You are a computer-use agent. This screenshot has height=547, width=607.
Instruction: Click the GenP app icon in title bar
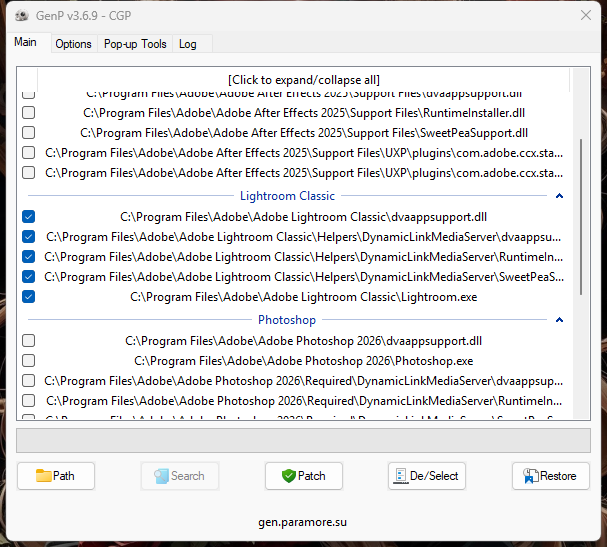tap(22, 15)
